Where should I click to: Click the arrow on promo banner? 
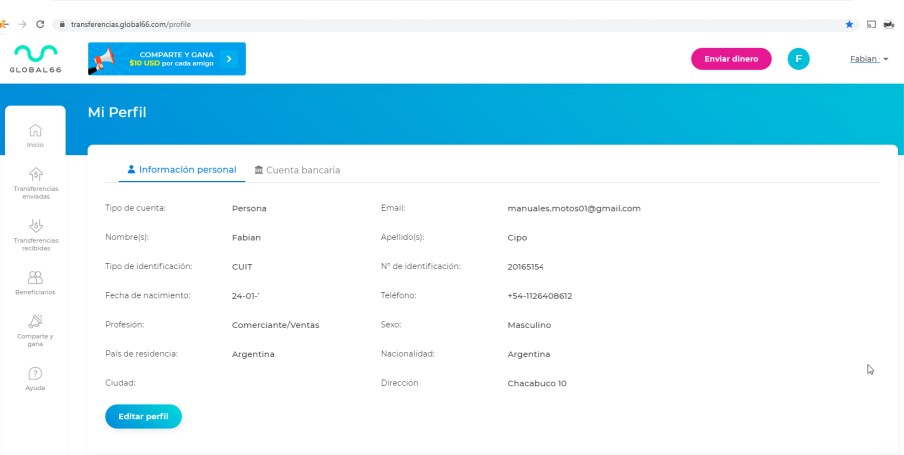click(228, 59)
